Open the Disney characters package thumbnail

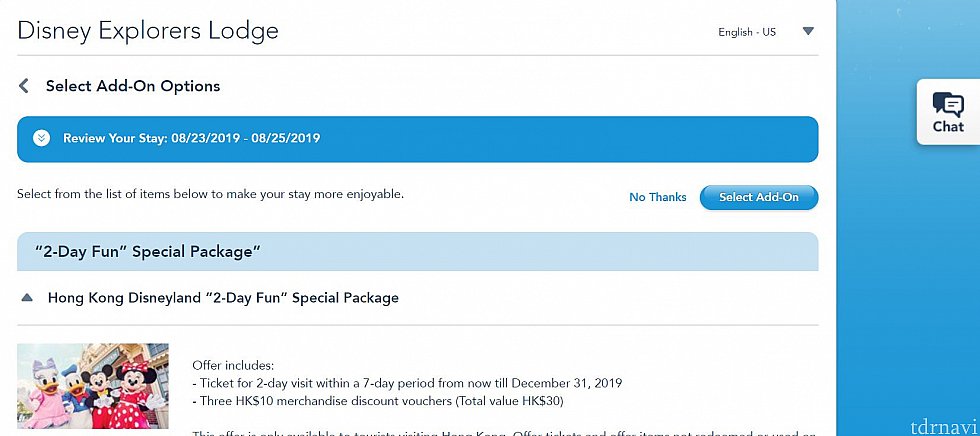tap(92, 386)
